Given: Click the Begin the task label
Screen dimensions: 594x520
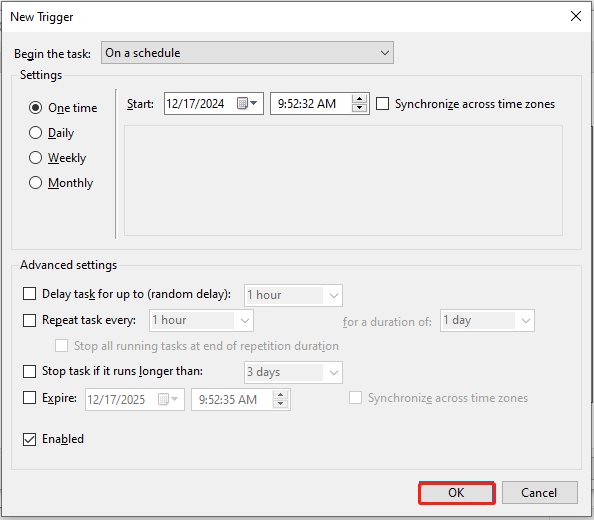Looking at the screenshot, I should (x=52, y=54).
